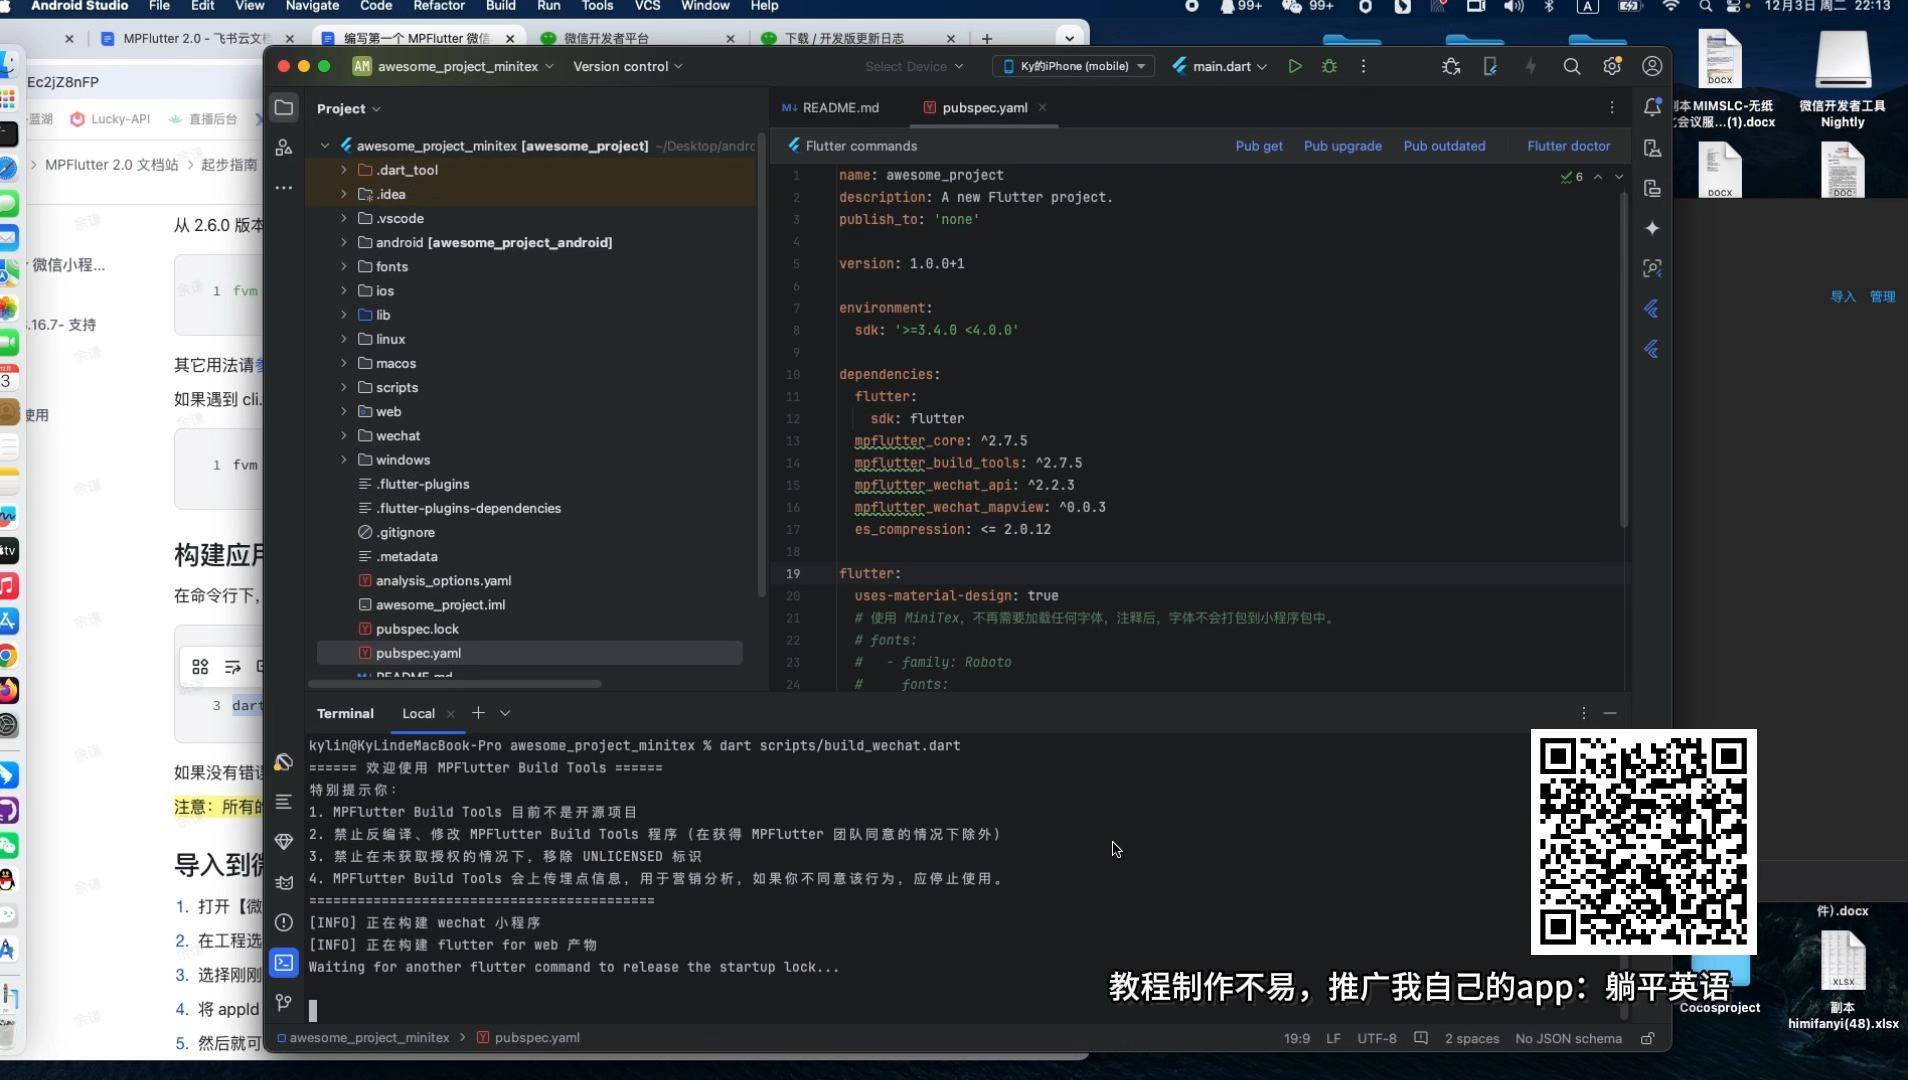Open the first Flutter tool icon in right sidebar
1908x1080 pixels.
click(1652, 309)
